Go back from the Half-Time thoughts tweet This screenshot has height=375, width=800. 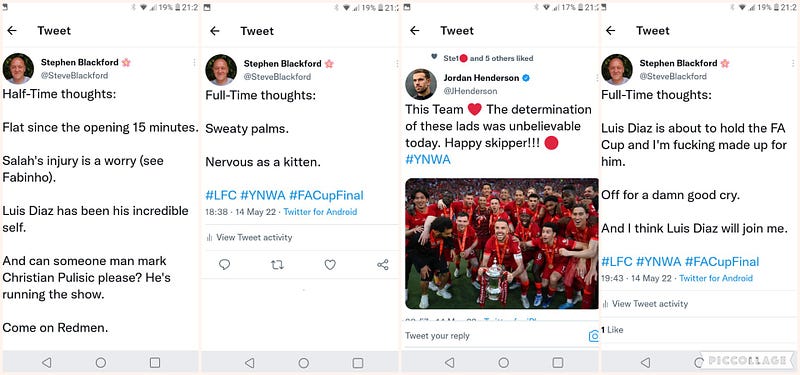(12, 31)
